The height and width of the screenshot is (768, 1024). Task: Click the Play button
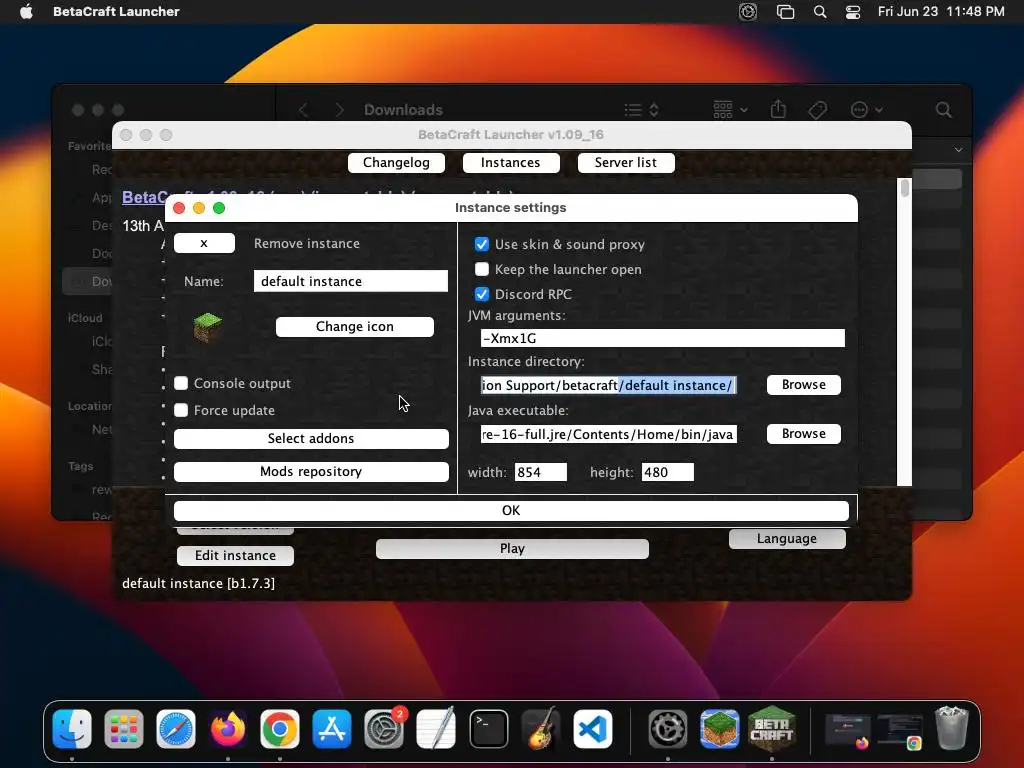click(x=512, y=549)
